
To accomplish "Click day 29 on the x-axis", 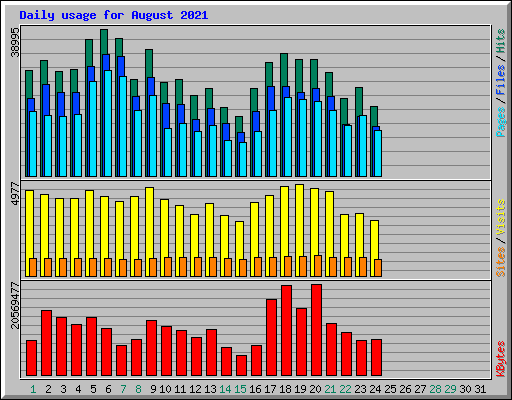I will tap(450, 389).
